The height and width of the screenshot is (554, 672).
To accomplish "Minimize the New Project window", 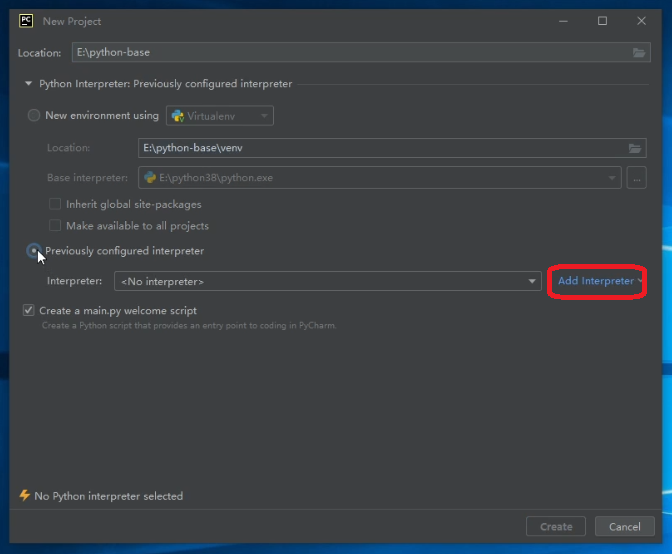I will (563, 21).
